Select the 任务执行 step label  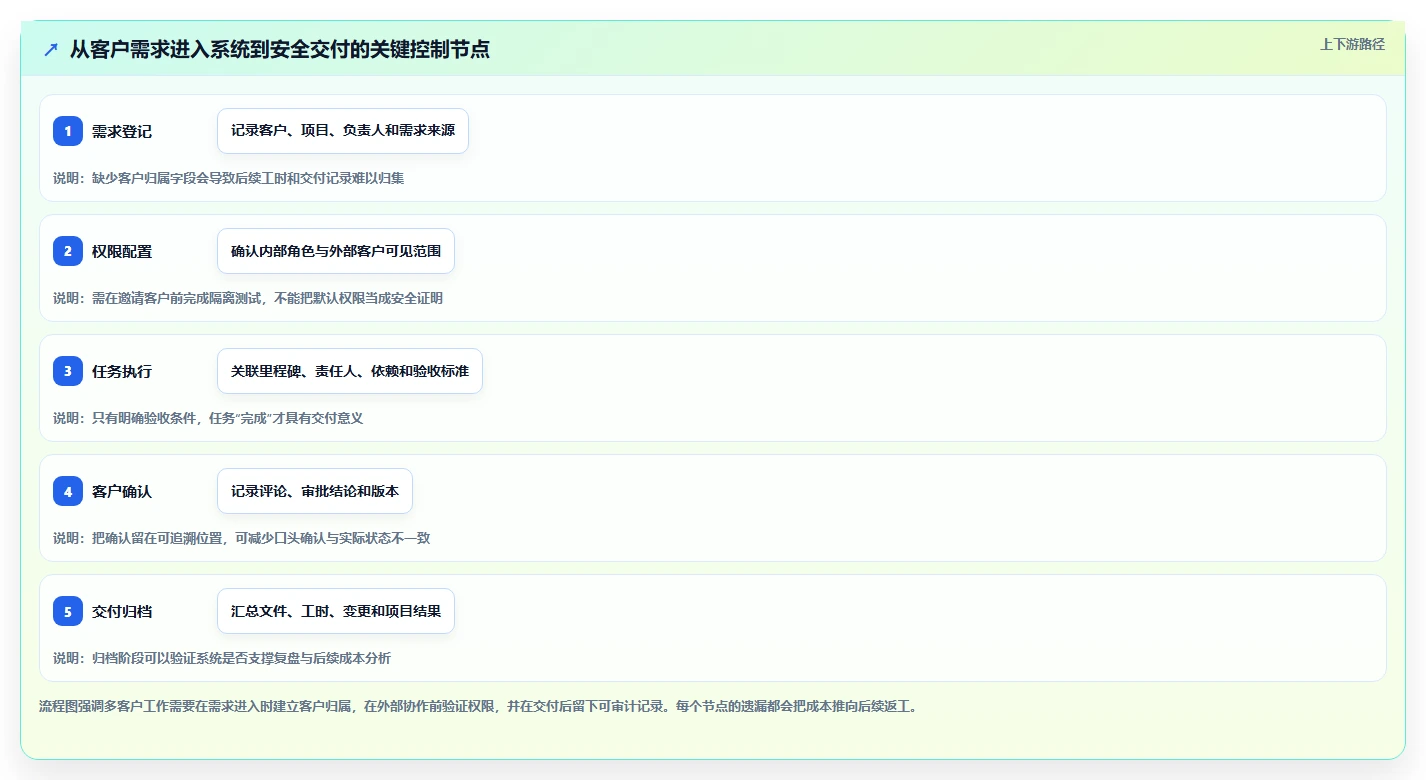point(122,371)
